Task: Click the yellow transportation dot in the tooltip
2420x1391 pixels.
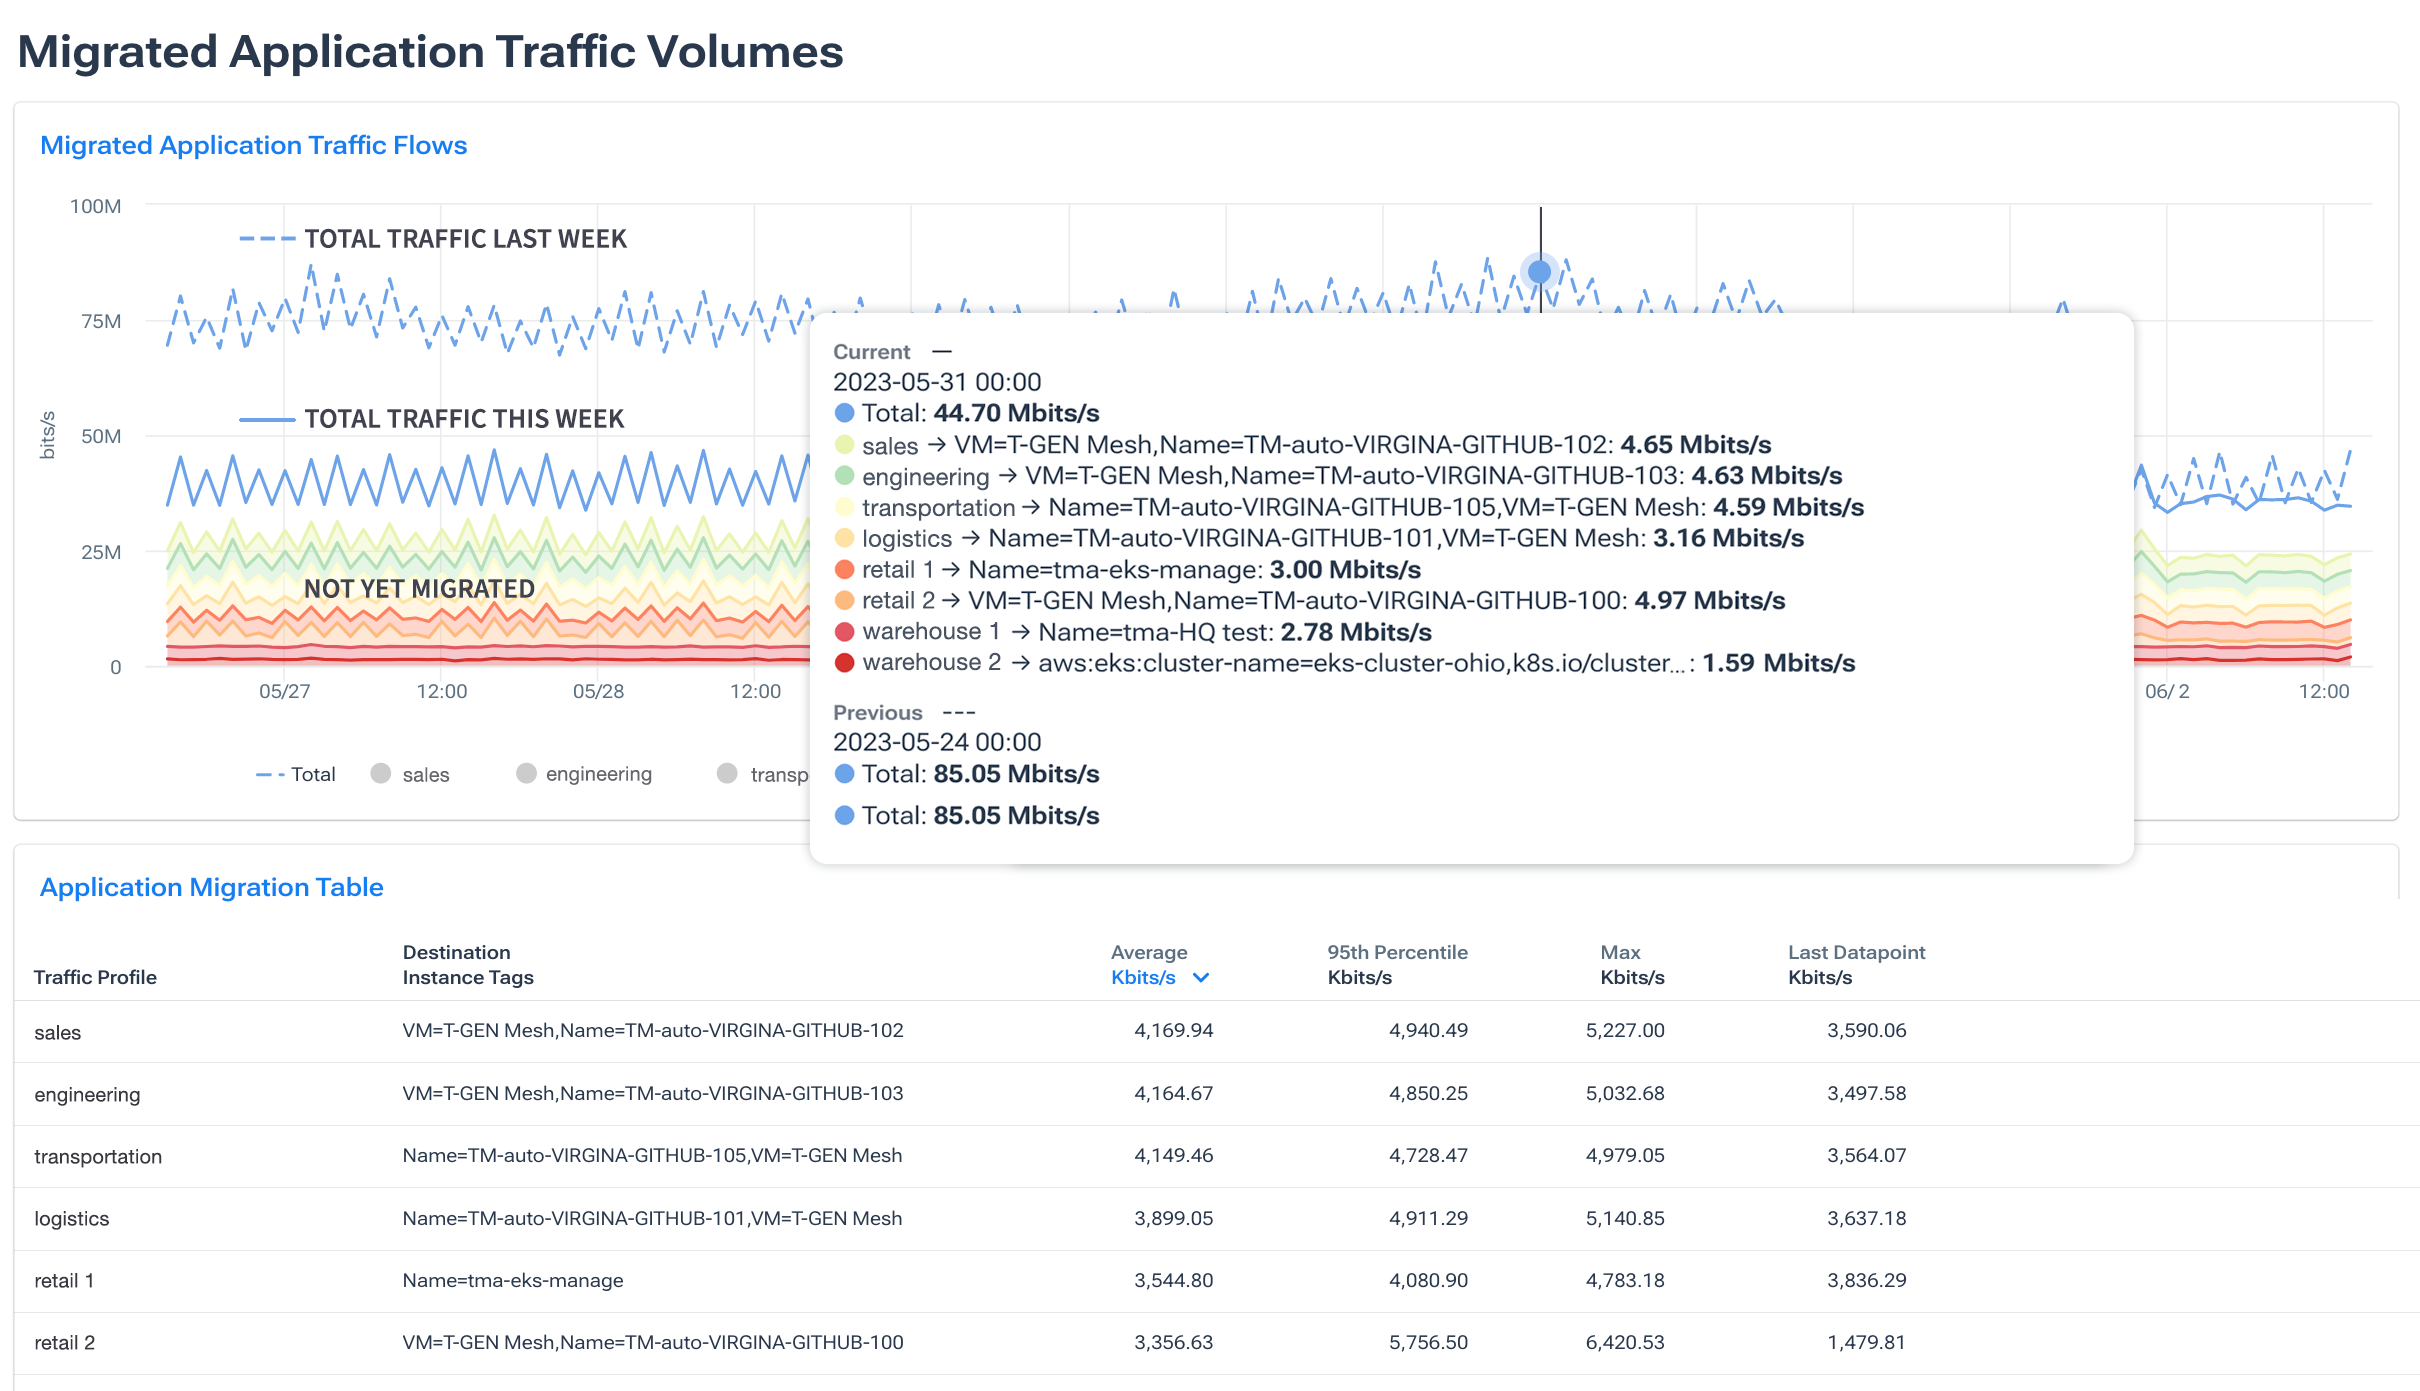Action: (x=845, y=508)
